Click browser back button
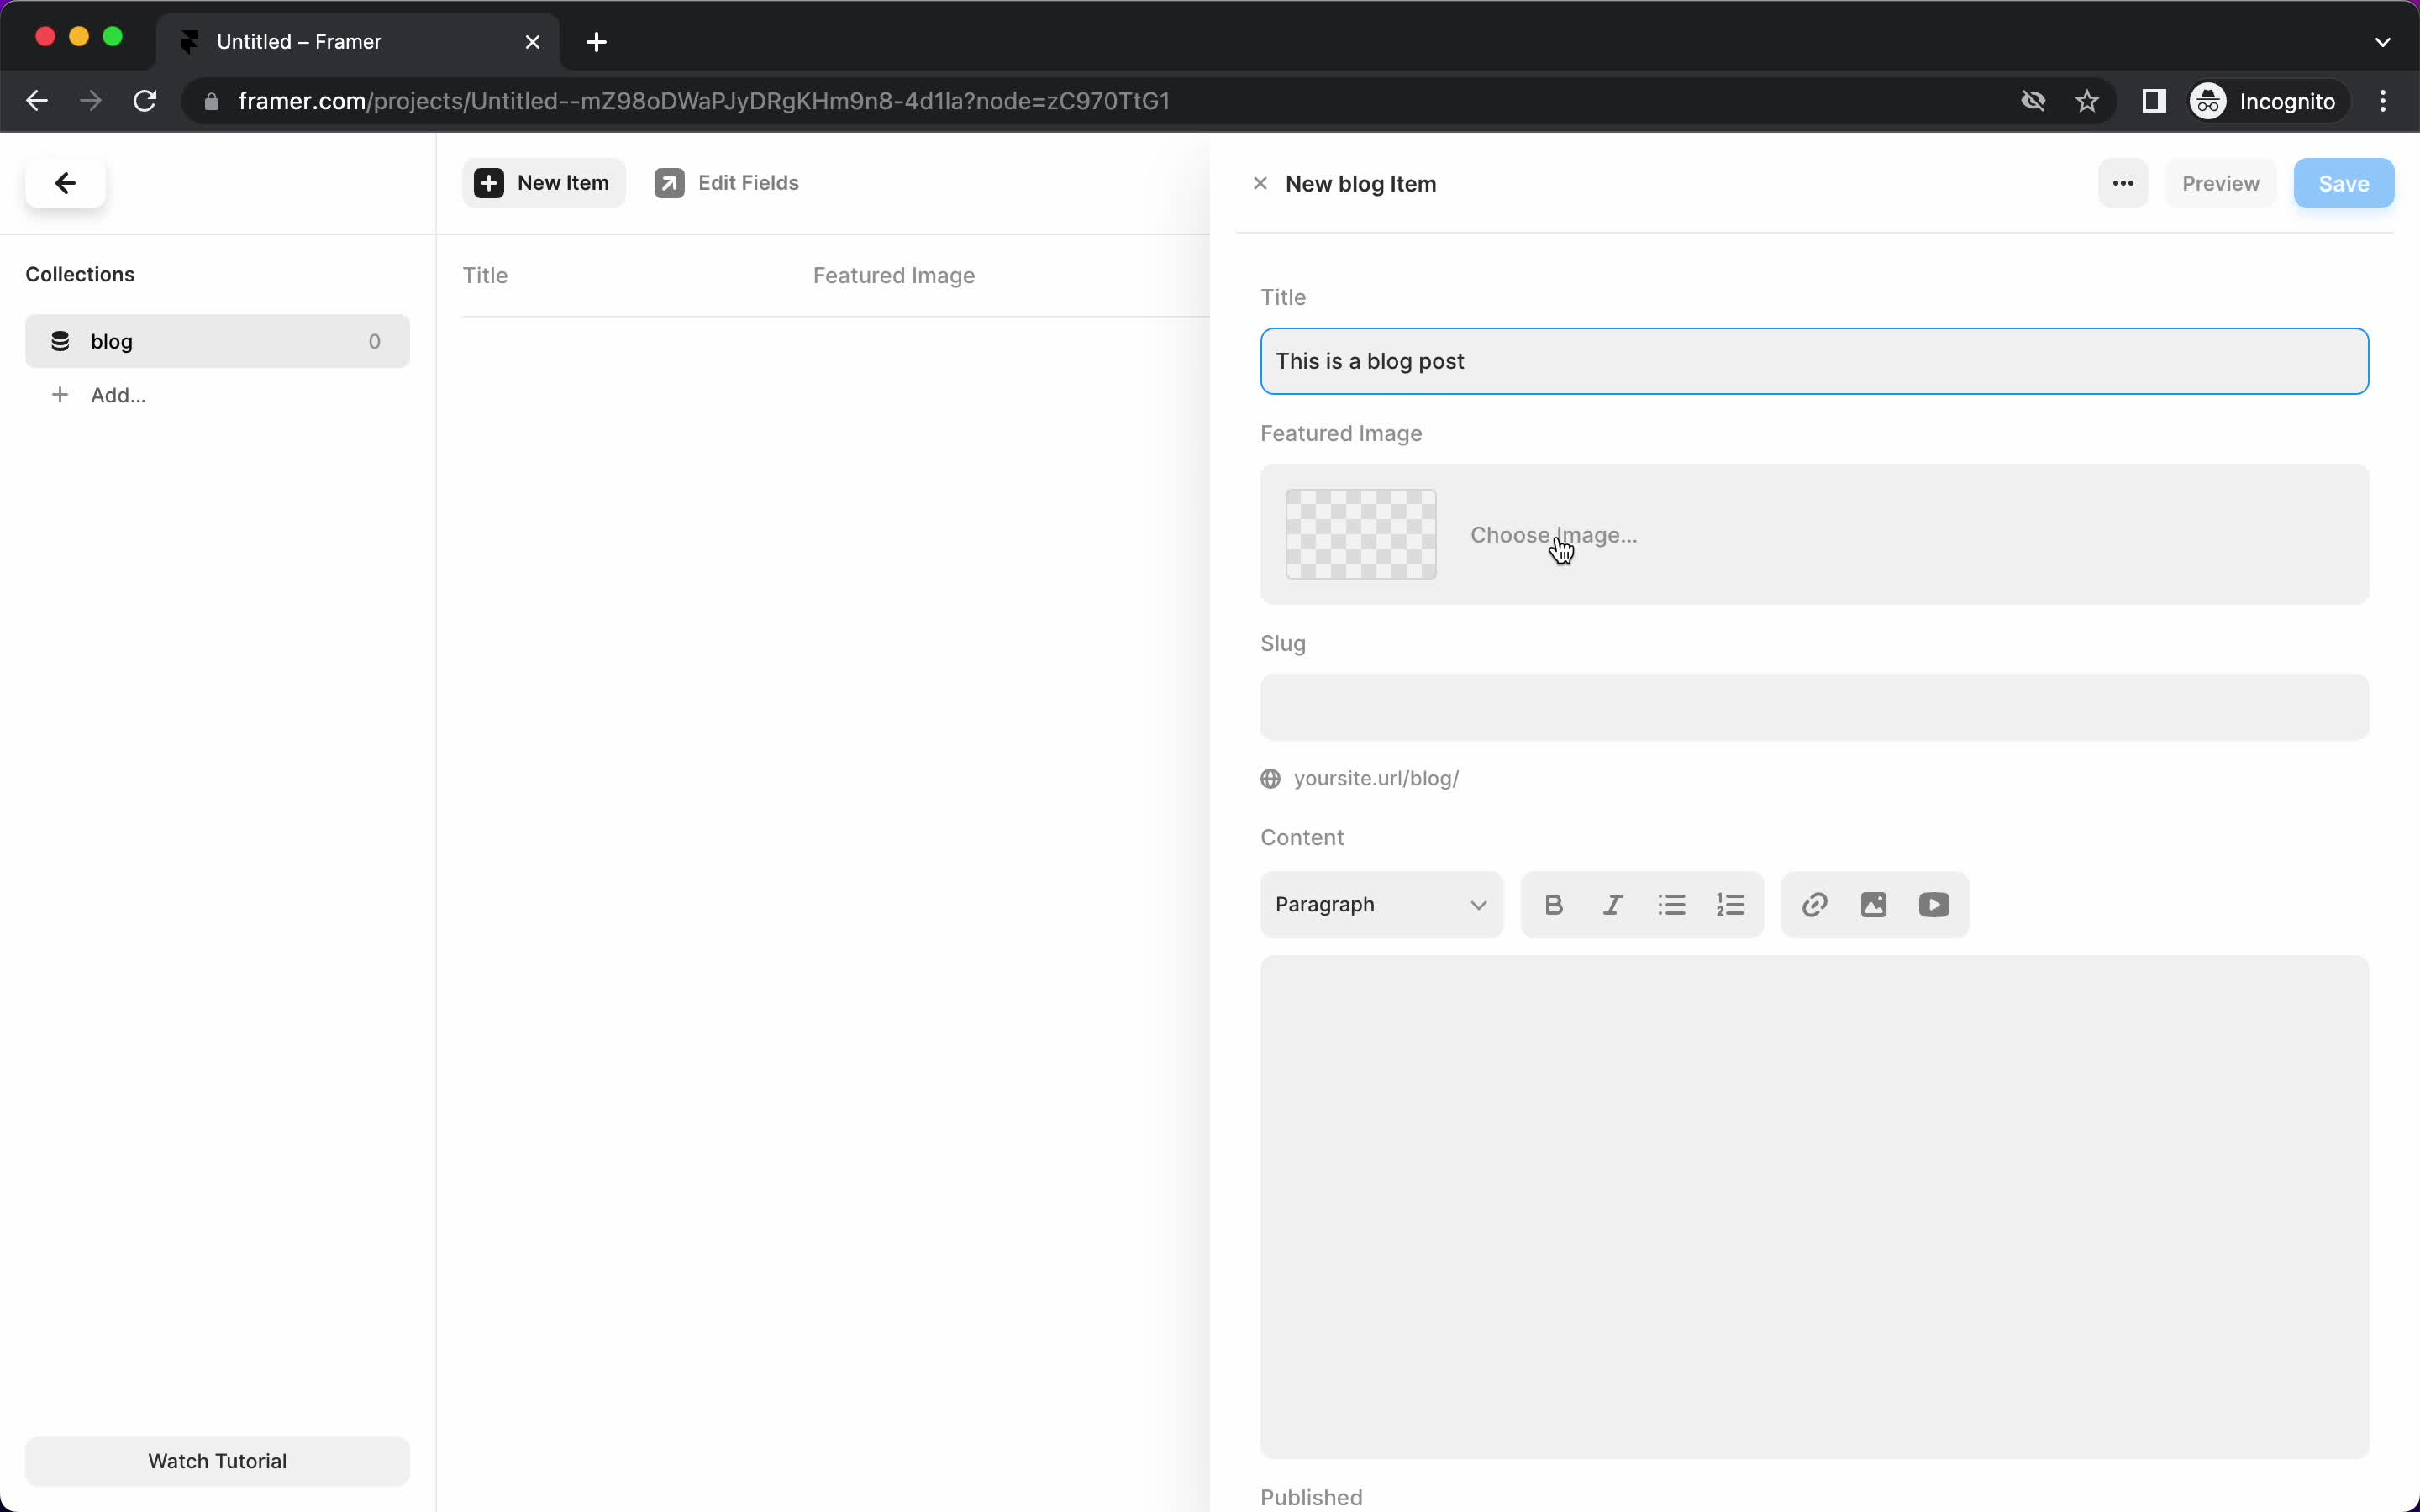The image size is (2420, 1512). pos(37,101)
